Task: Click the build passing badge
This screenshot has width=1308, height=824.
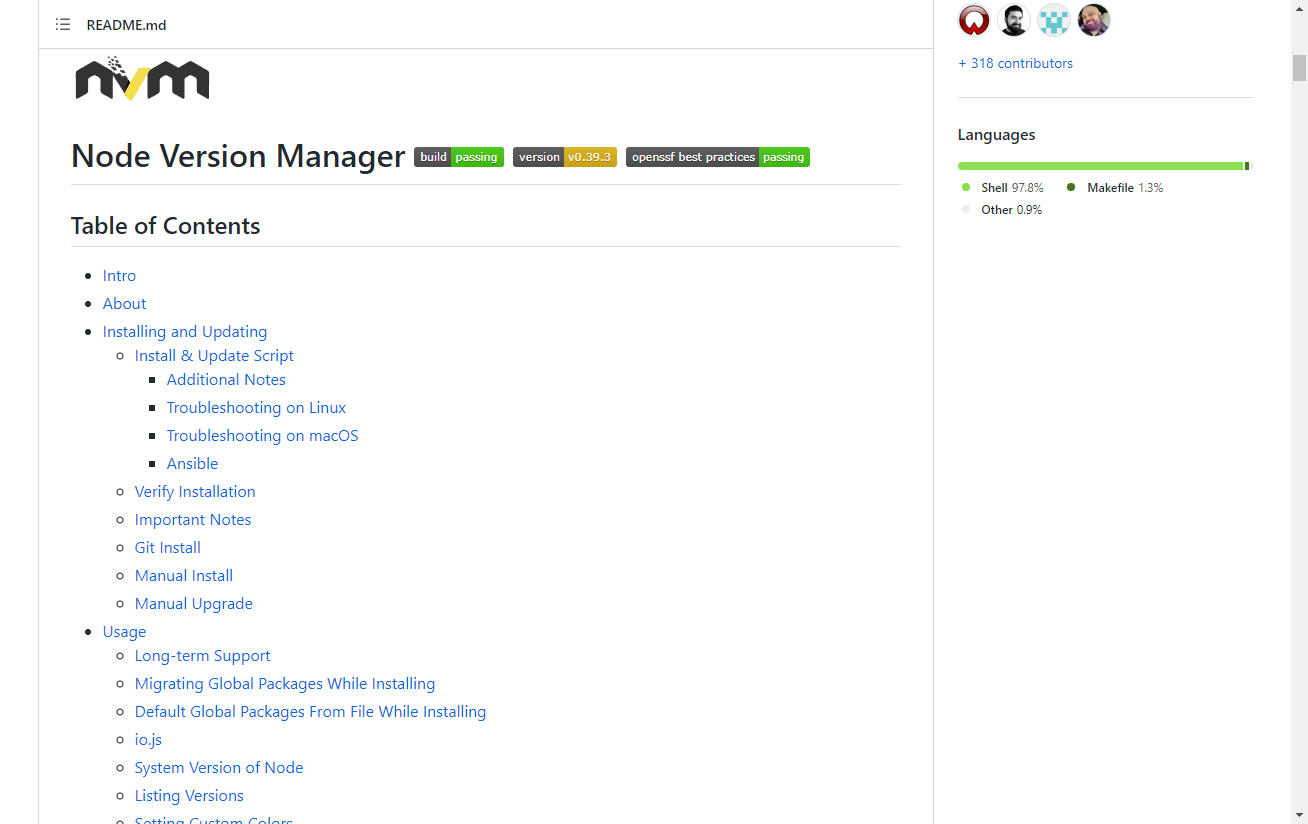Action: click(x=459, y=157)
